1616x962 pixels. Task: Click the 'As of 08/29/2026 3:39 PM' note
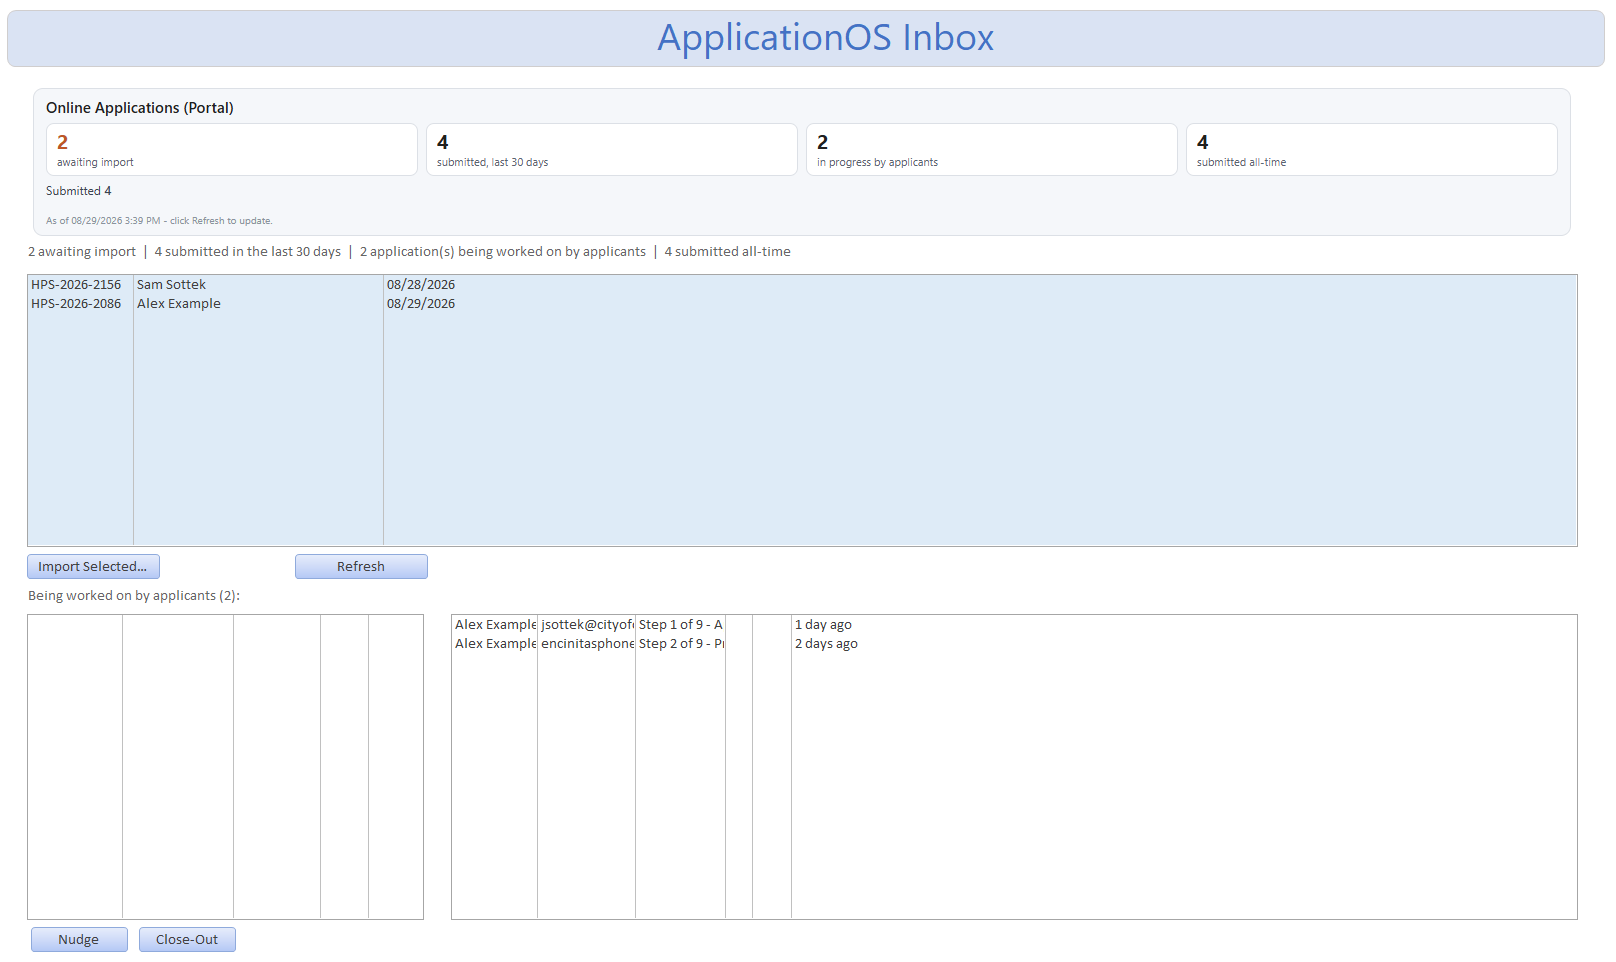(x=159, y=221)
